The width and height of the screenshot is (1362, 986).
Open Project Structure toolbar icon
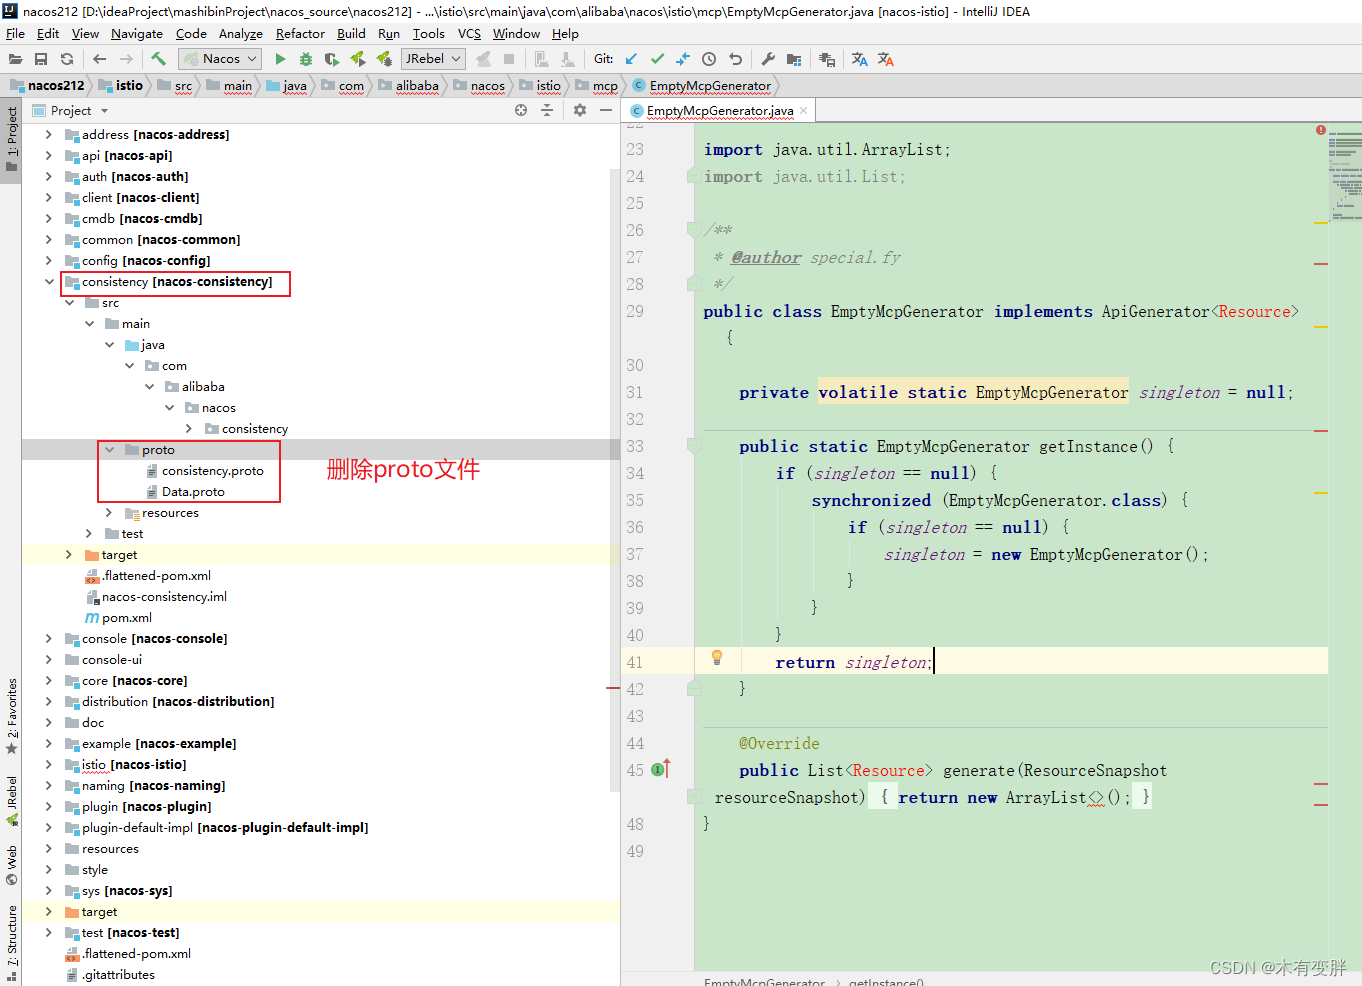coord(794,59)
